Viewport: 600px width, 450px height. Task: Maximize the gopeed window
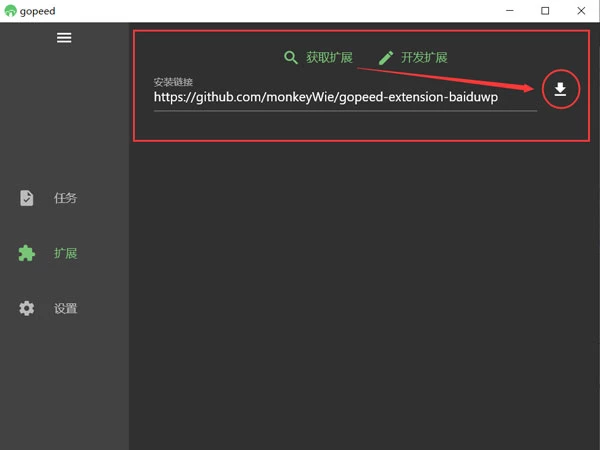[x=545, y=11]
